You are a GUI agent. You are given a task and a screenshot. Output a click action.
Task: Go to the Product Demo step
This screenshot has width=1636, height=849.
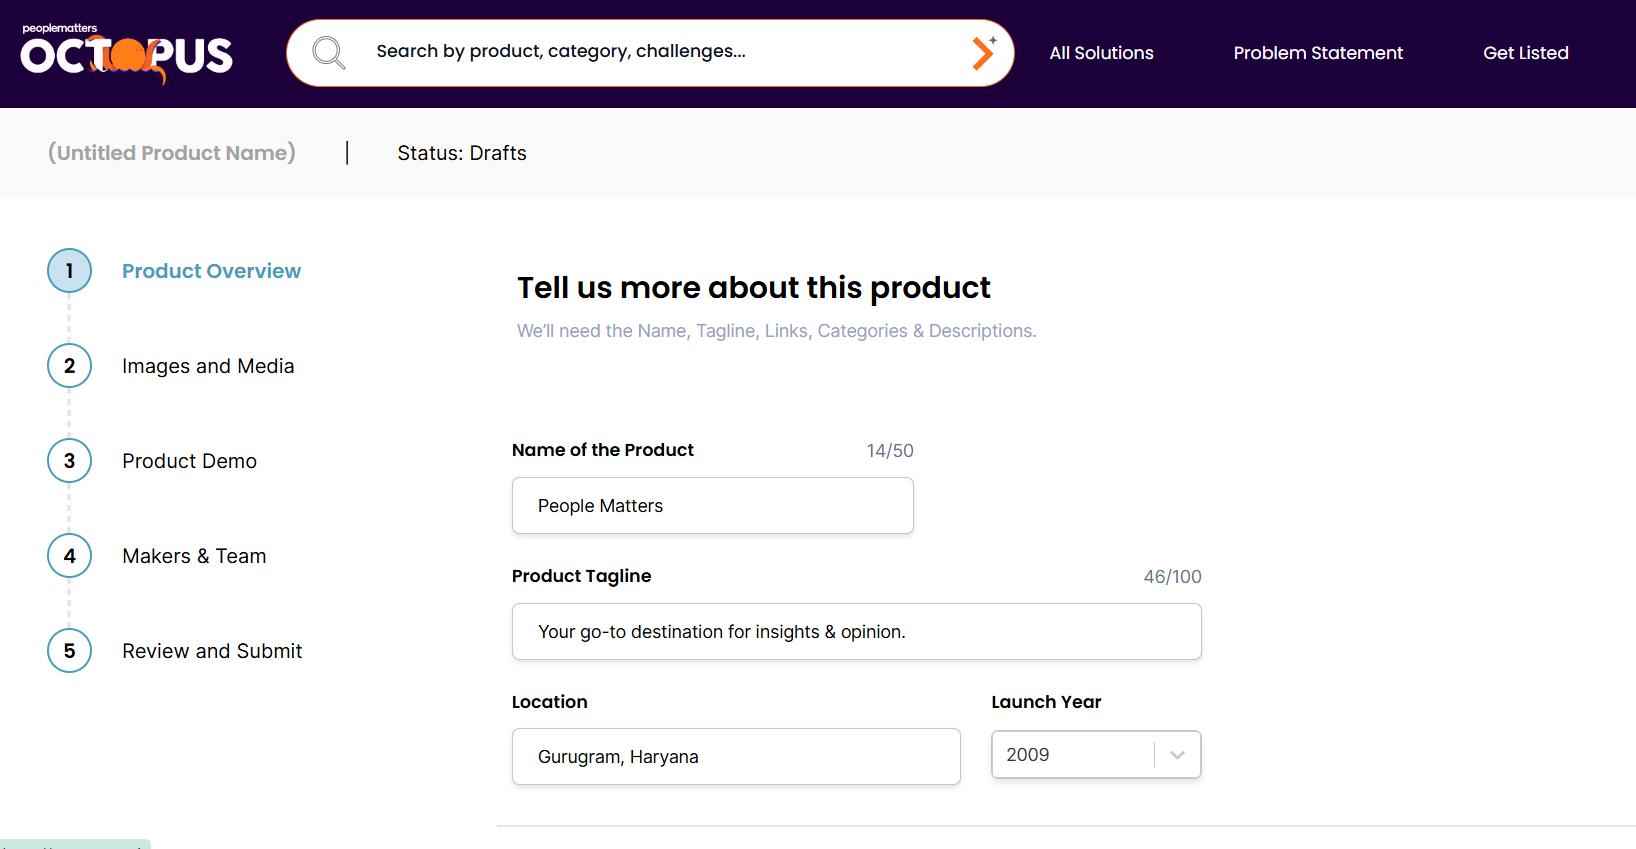[x=189, y=461]
